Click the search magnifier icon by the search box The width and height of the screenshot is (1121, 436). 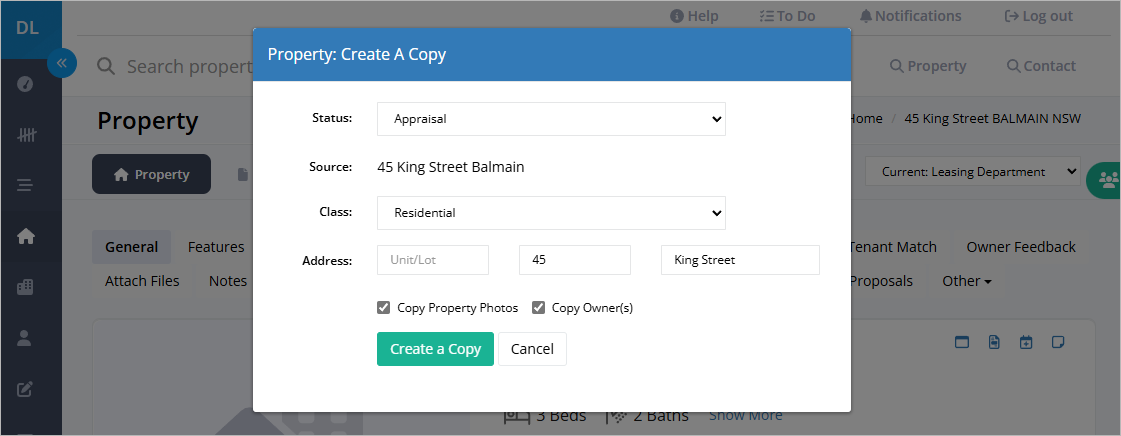coord(106,66)
